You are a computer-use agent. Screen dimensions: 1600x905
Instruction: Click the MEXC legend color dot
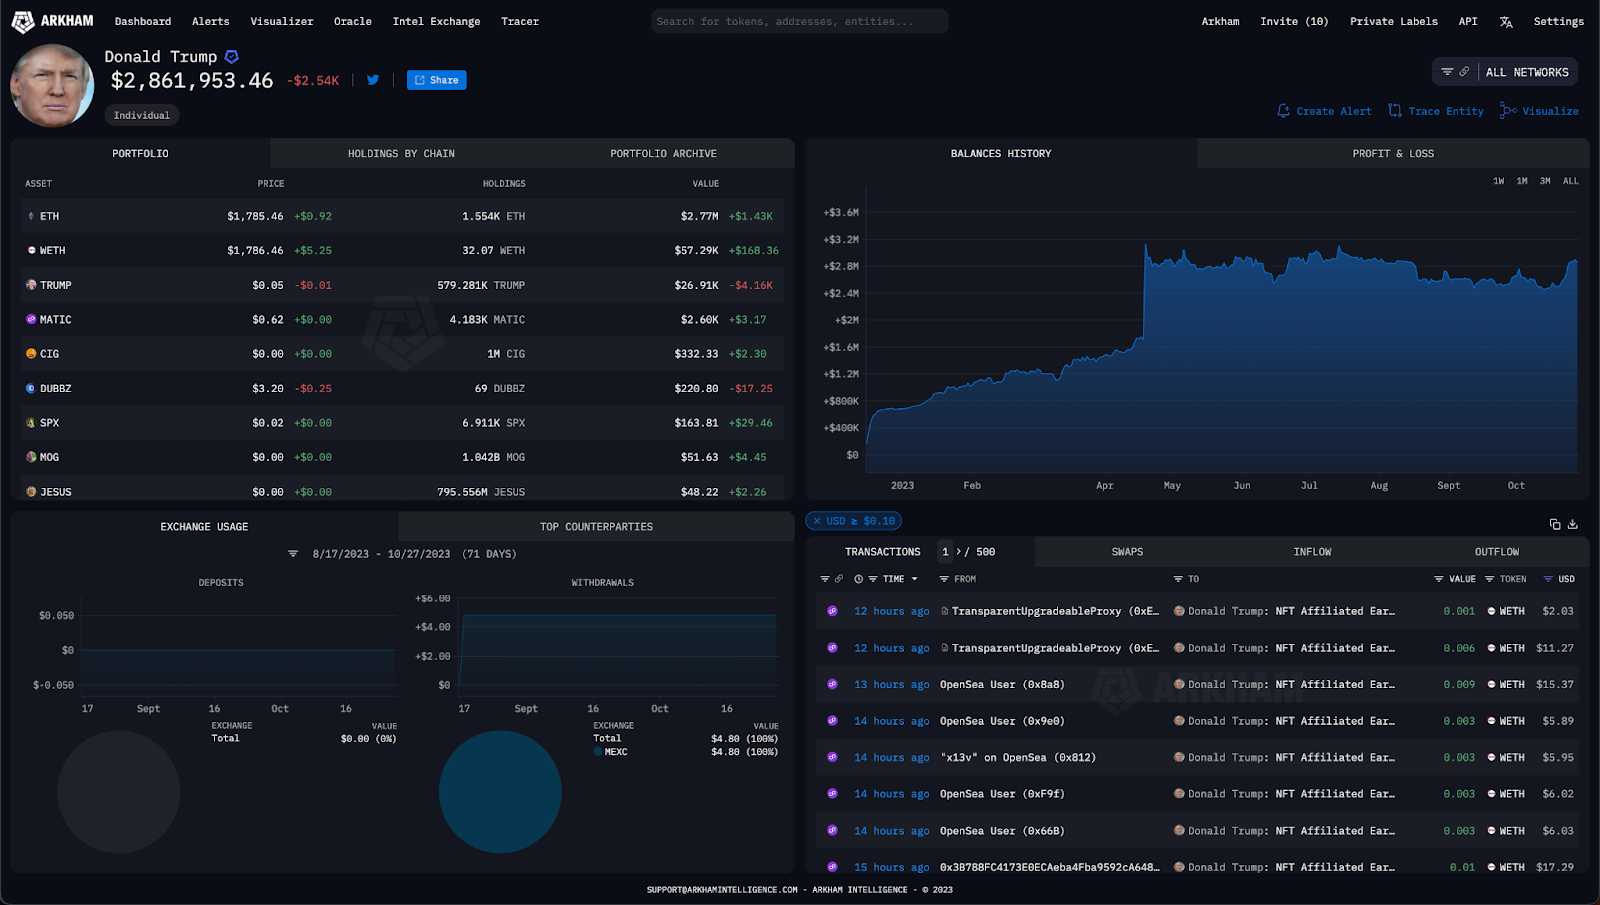click(x=598, y=752)
